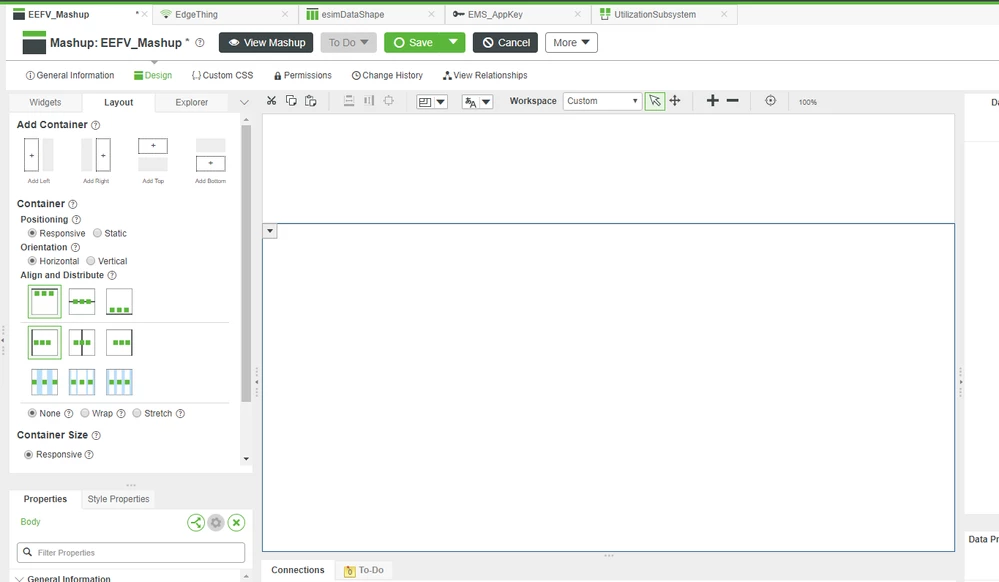The width and height of the screenshot is (999, 582).
Task: Select Responsive positioning radio button
Action: click(32, 233)
